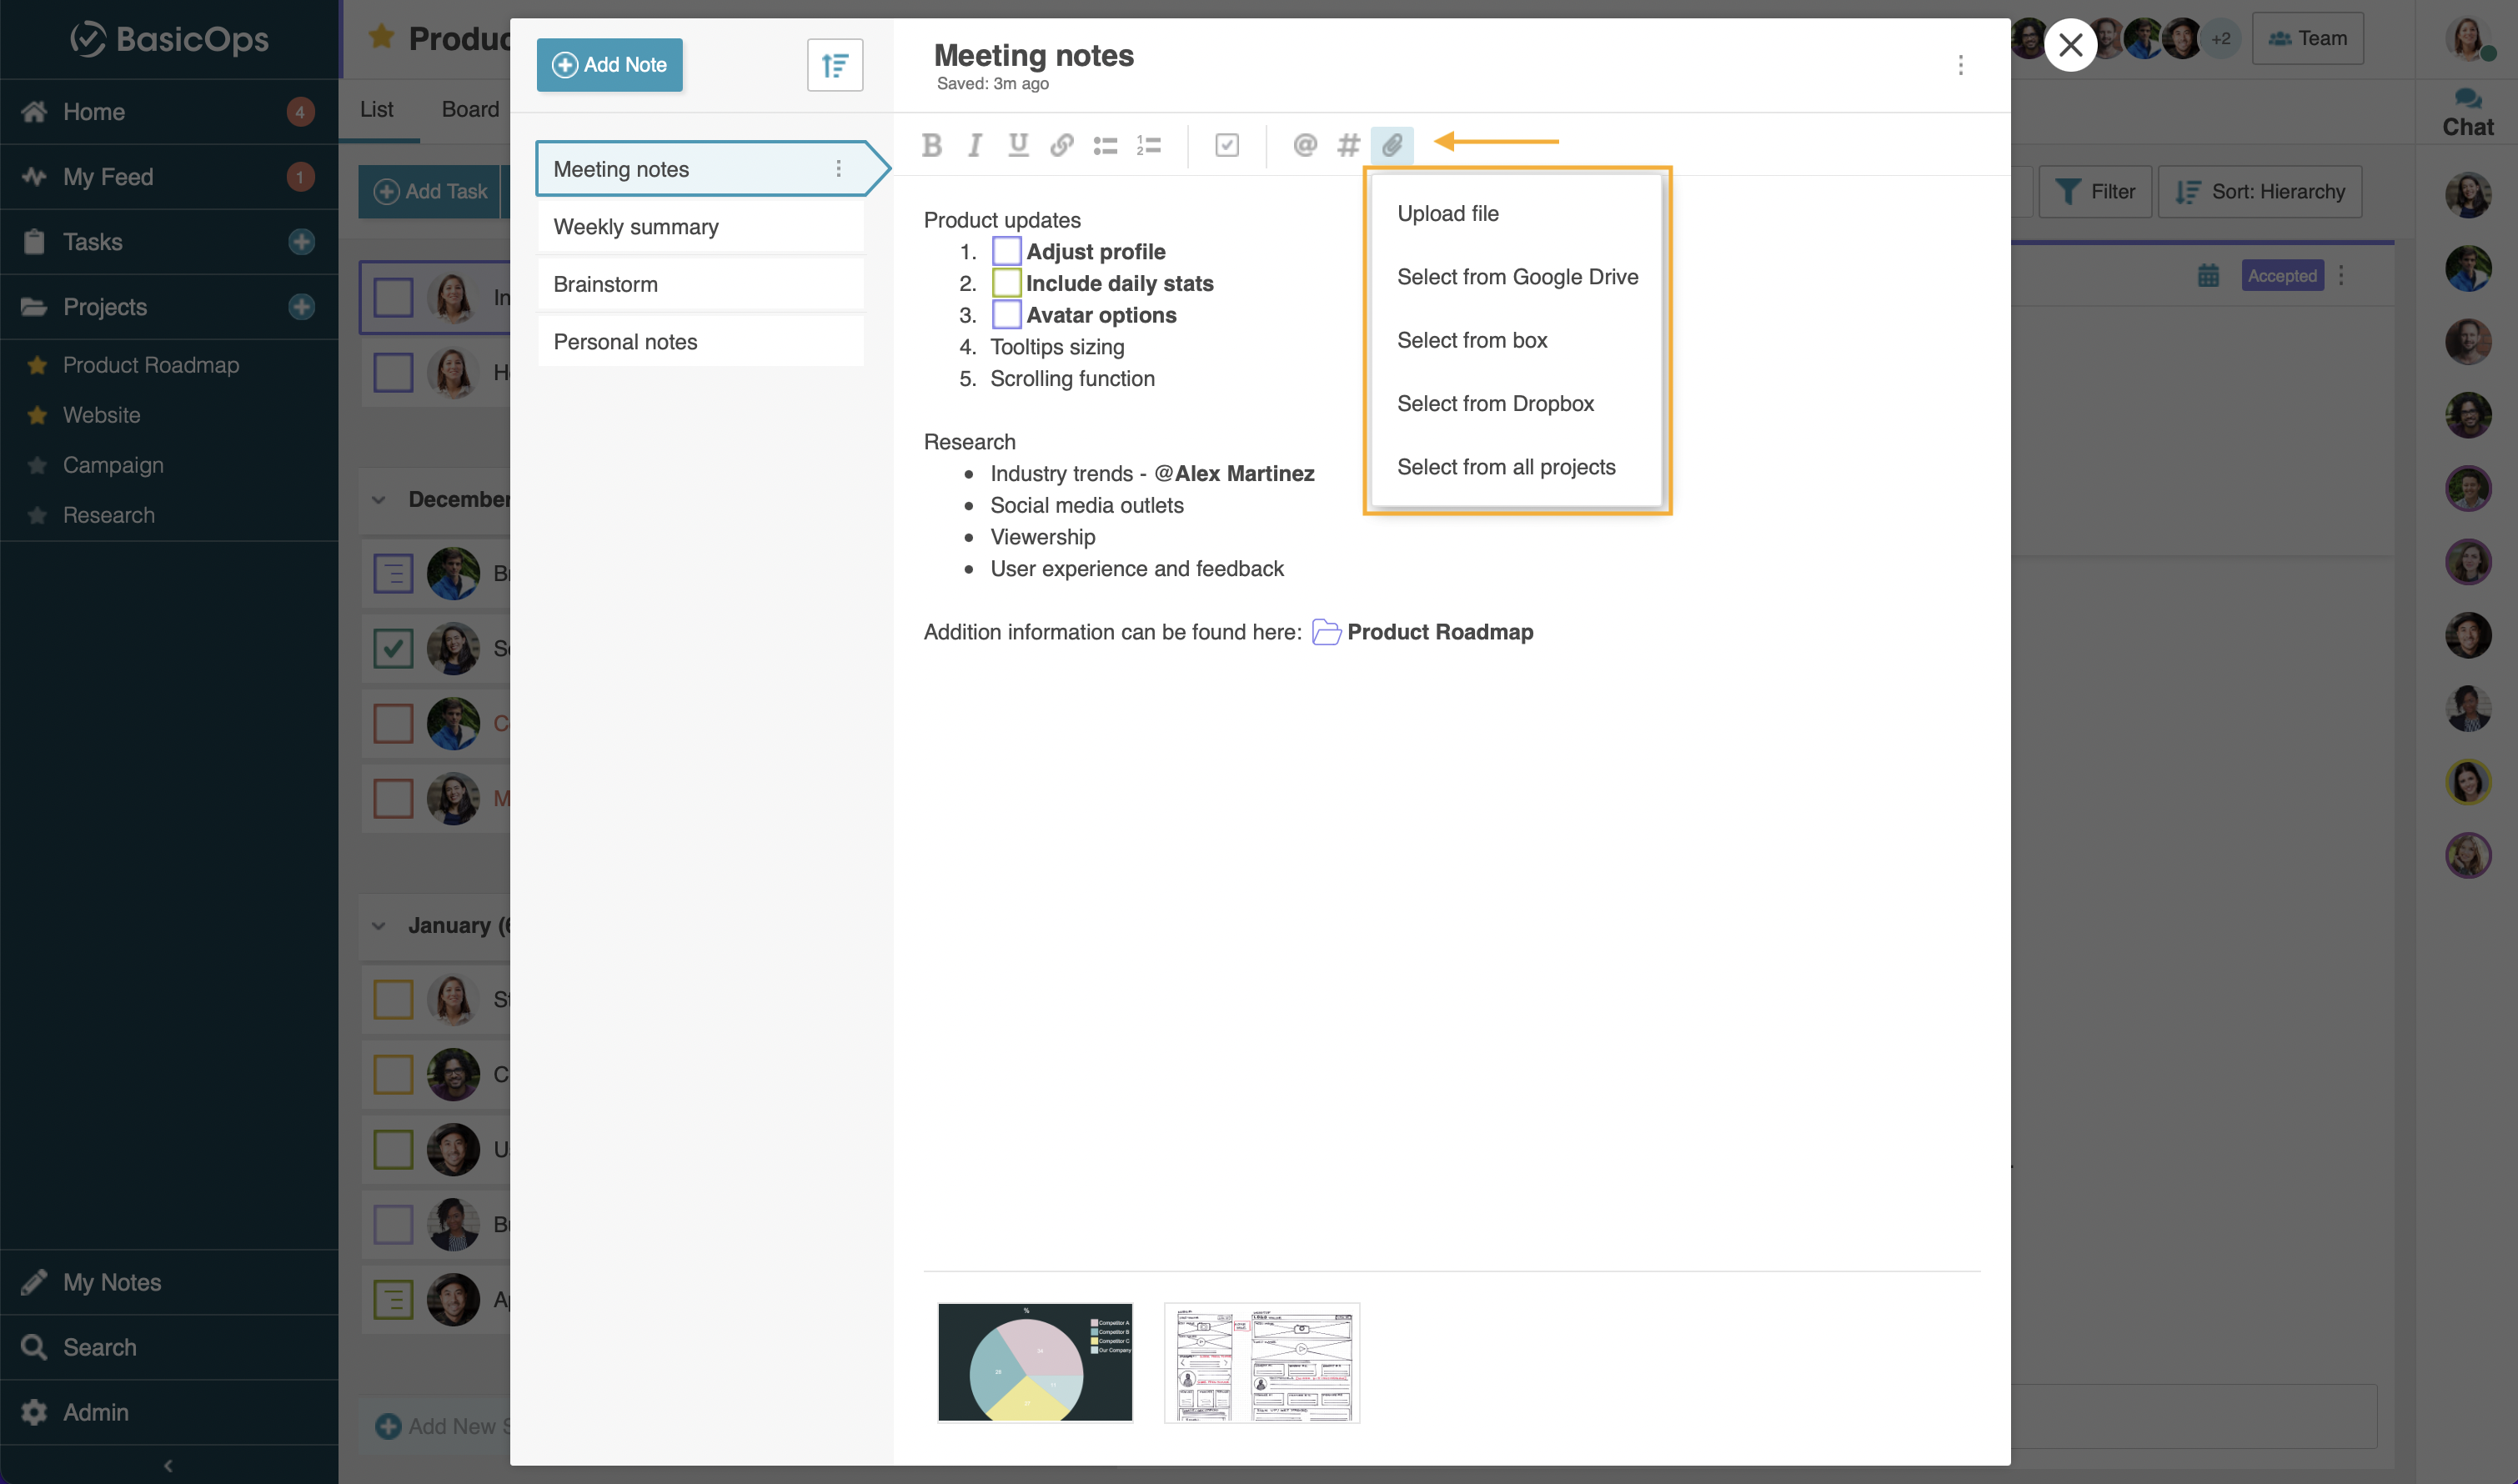Open the pie chart attachment thumbnail
Screen dimensions: 2518x1484
1035,1361
